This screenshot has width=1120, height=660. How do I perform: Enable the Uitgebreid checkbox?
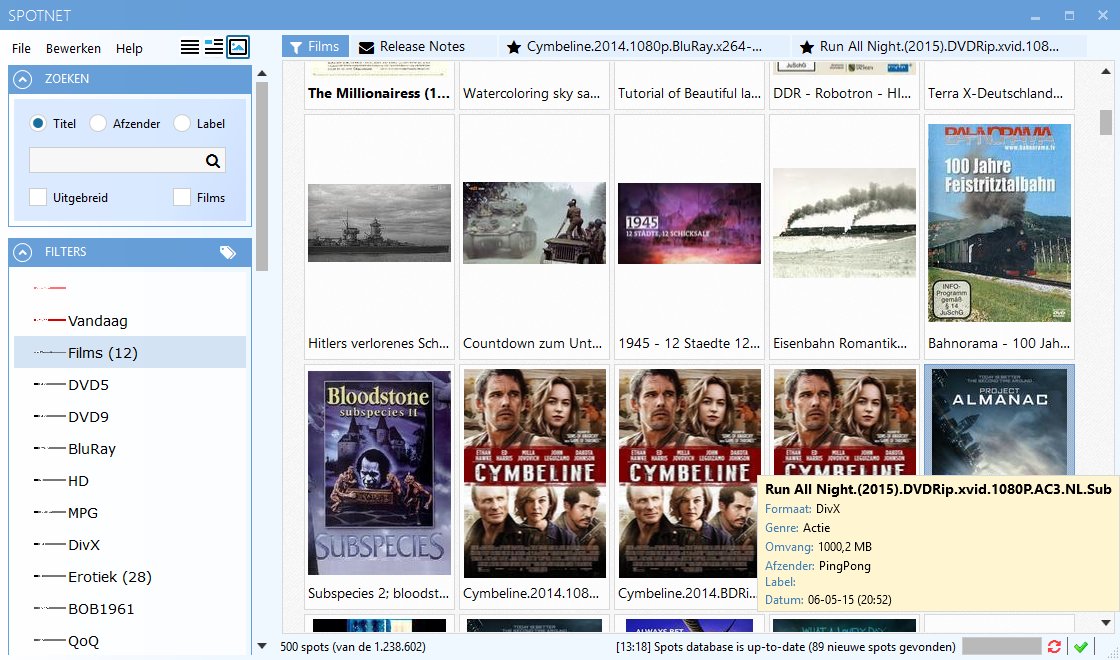point(38,197)
